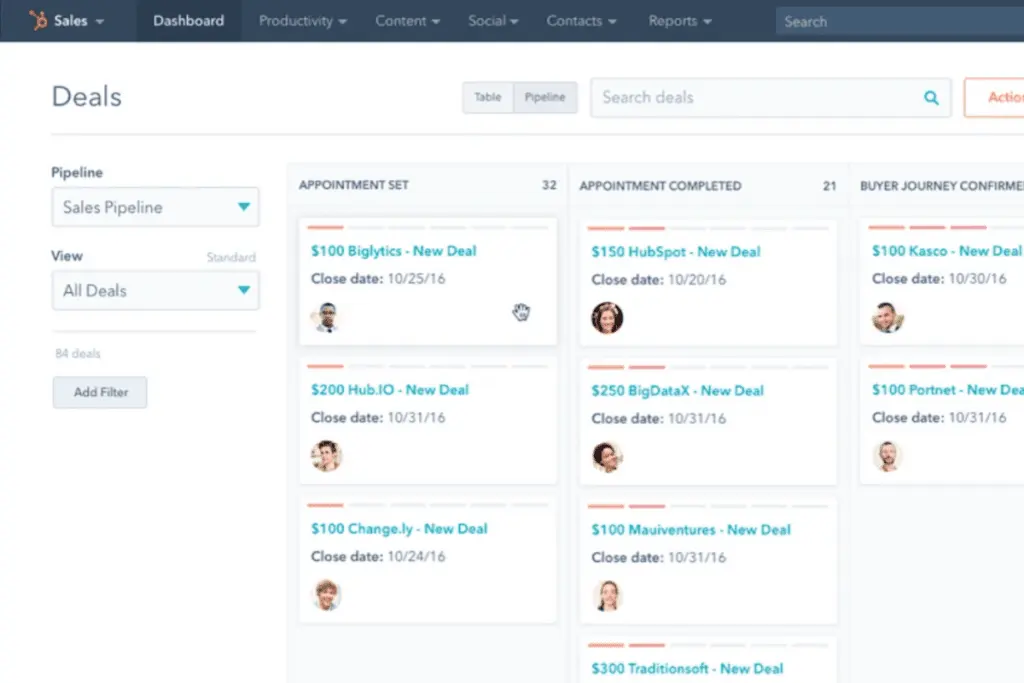
Task: Open Change.ly deal owner avatar
Action: pos(326,595)
